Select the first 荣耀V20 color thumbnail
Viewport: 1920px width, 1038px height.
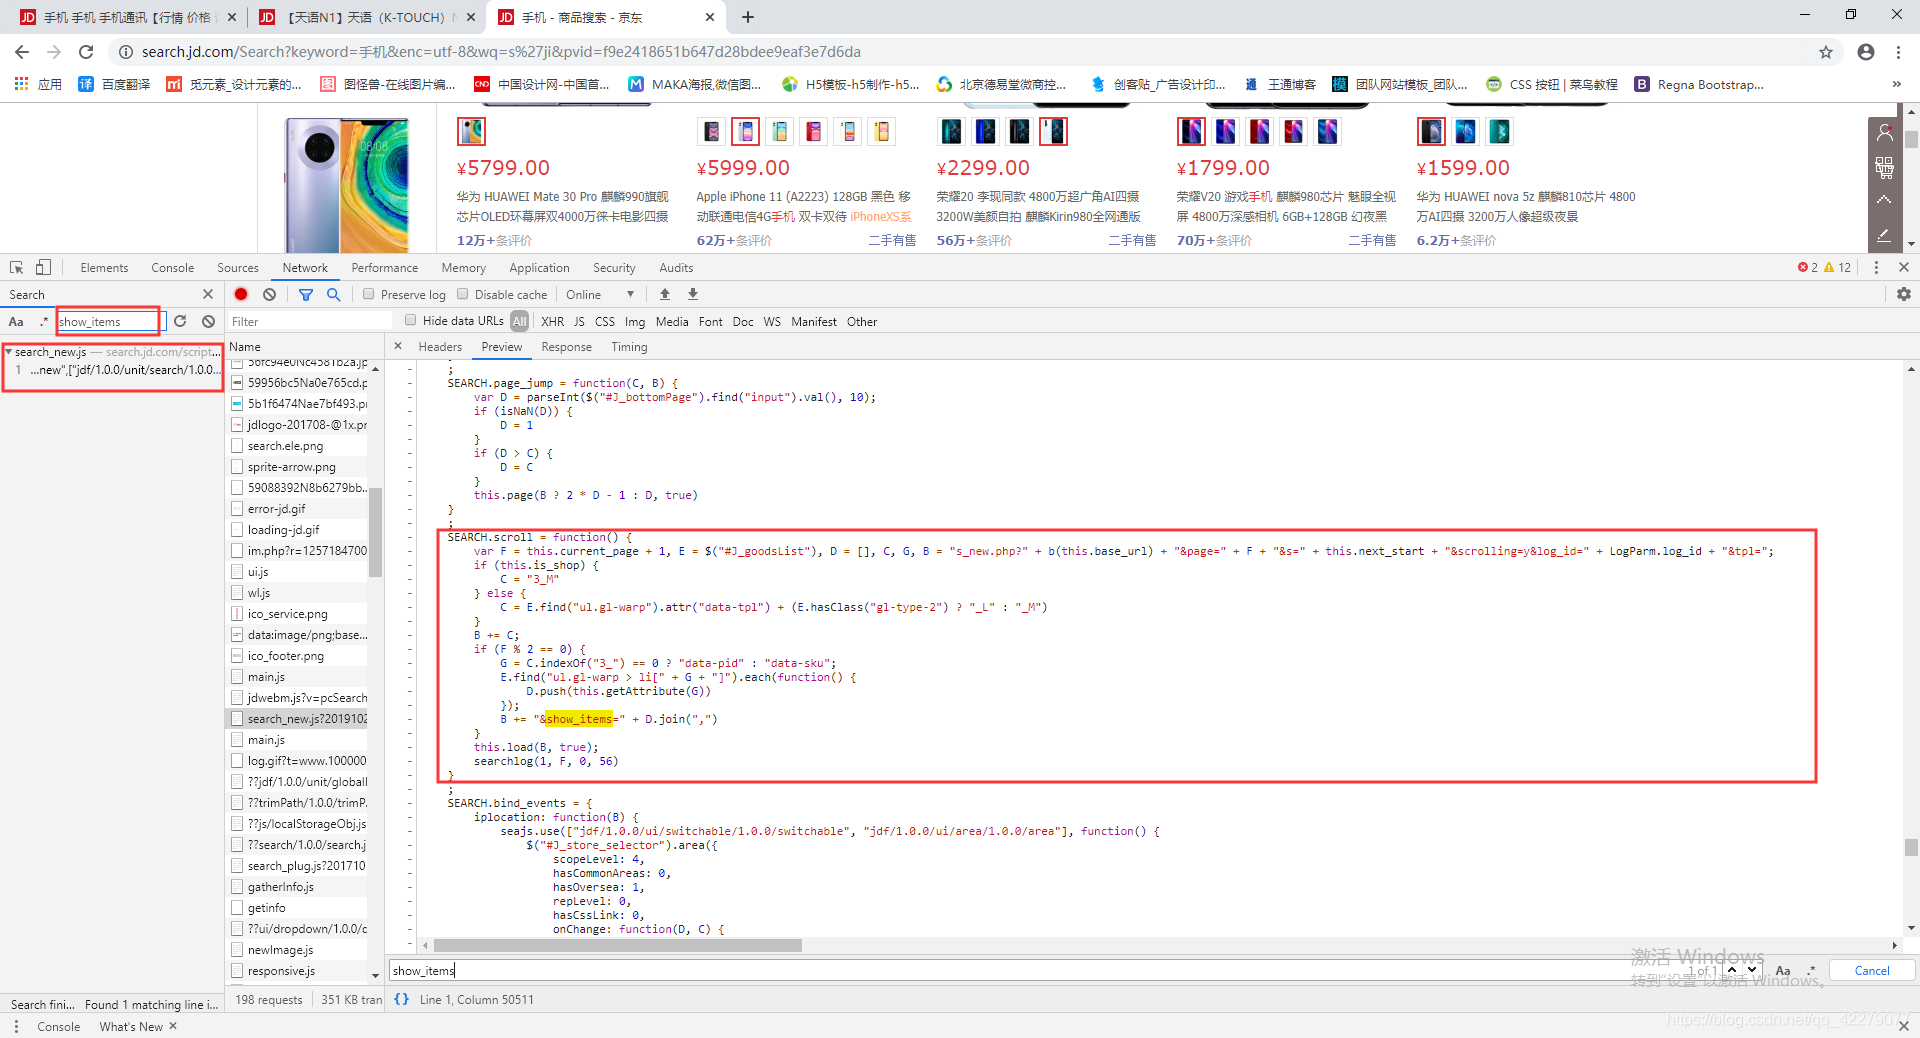point(1192,131)
